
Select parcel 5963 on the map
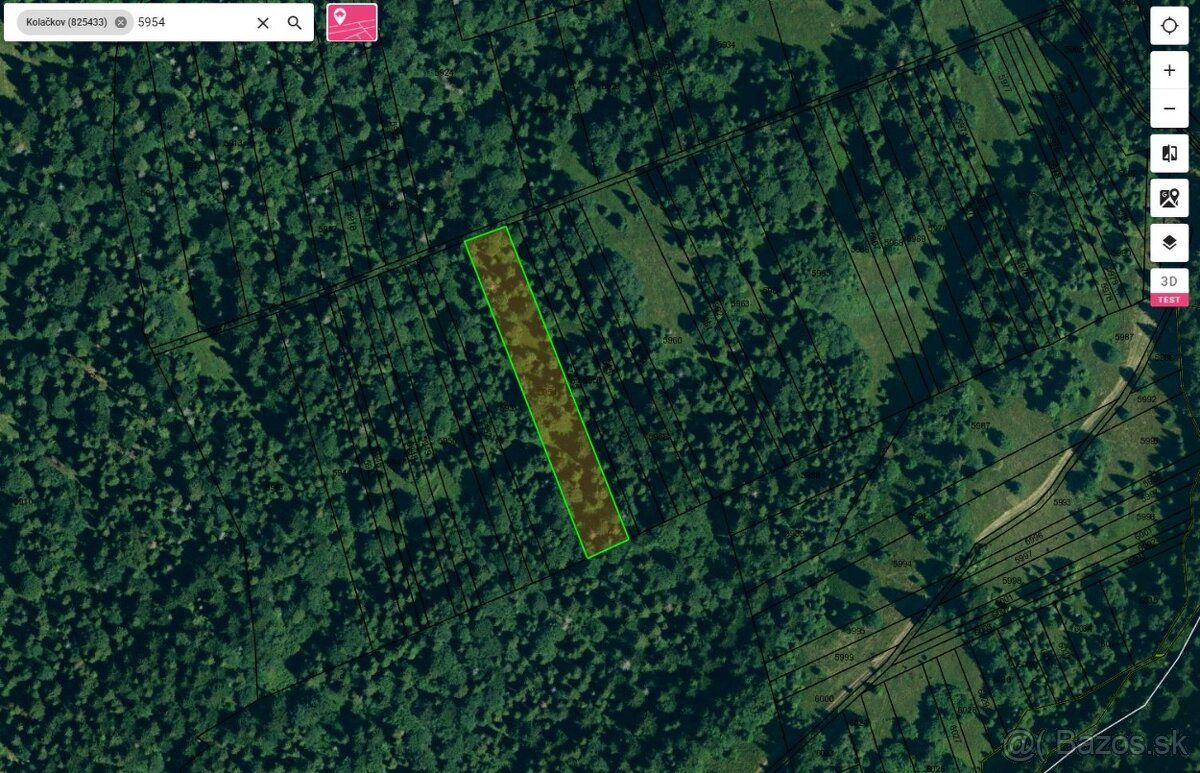(739, 304)
